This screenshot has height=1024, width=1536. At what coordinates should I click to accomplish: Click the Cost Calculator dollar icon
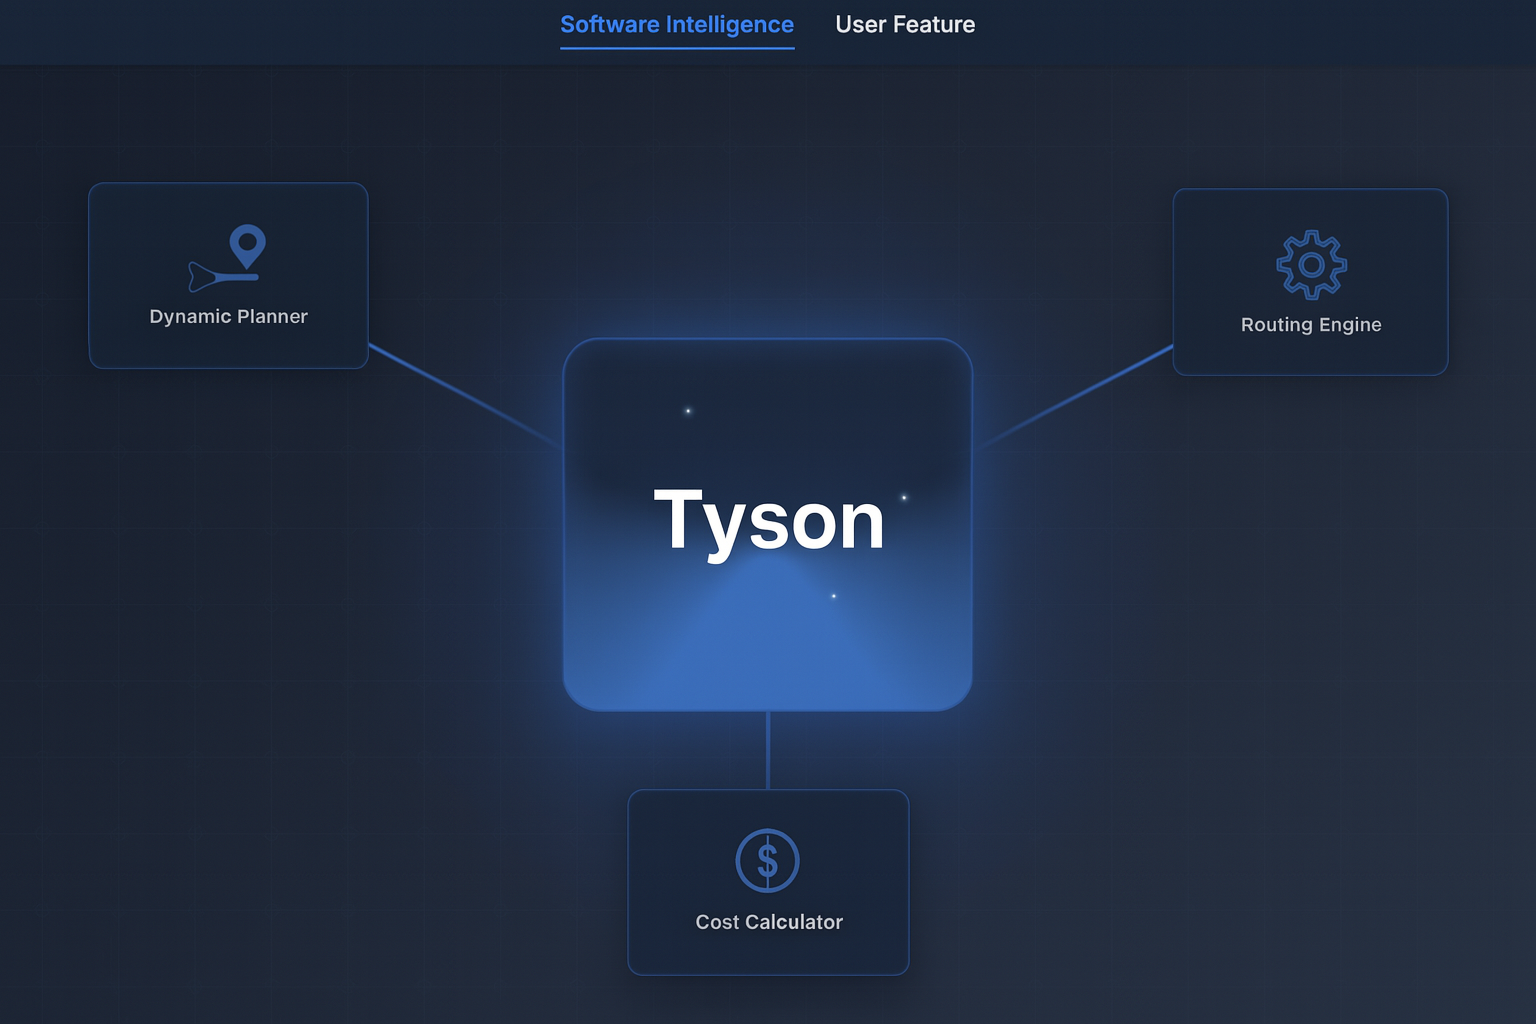point(767,860)
